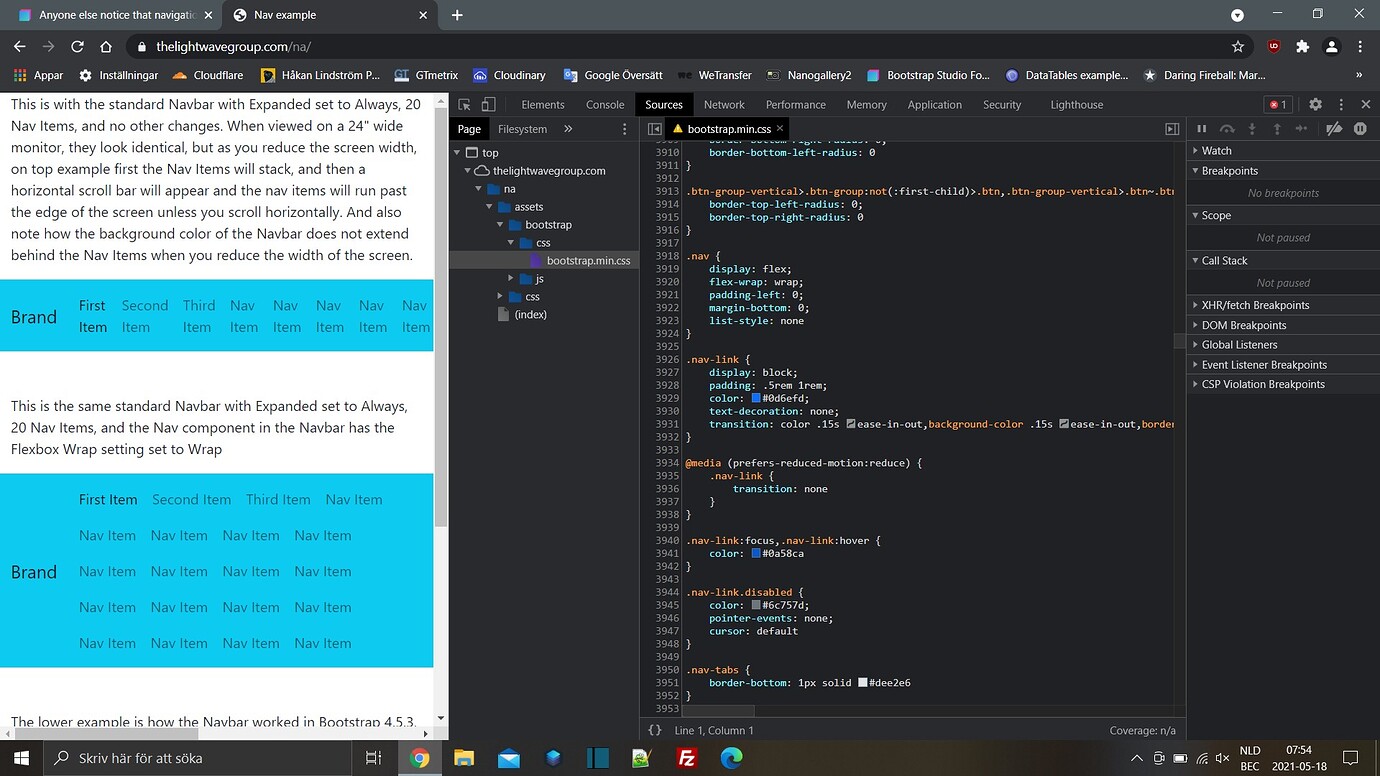Click the #6c757d color swatch
Image resolution: width=1380 pixels, height=776 pixels.
coord(756,605)
